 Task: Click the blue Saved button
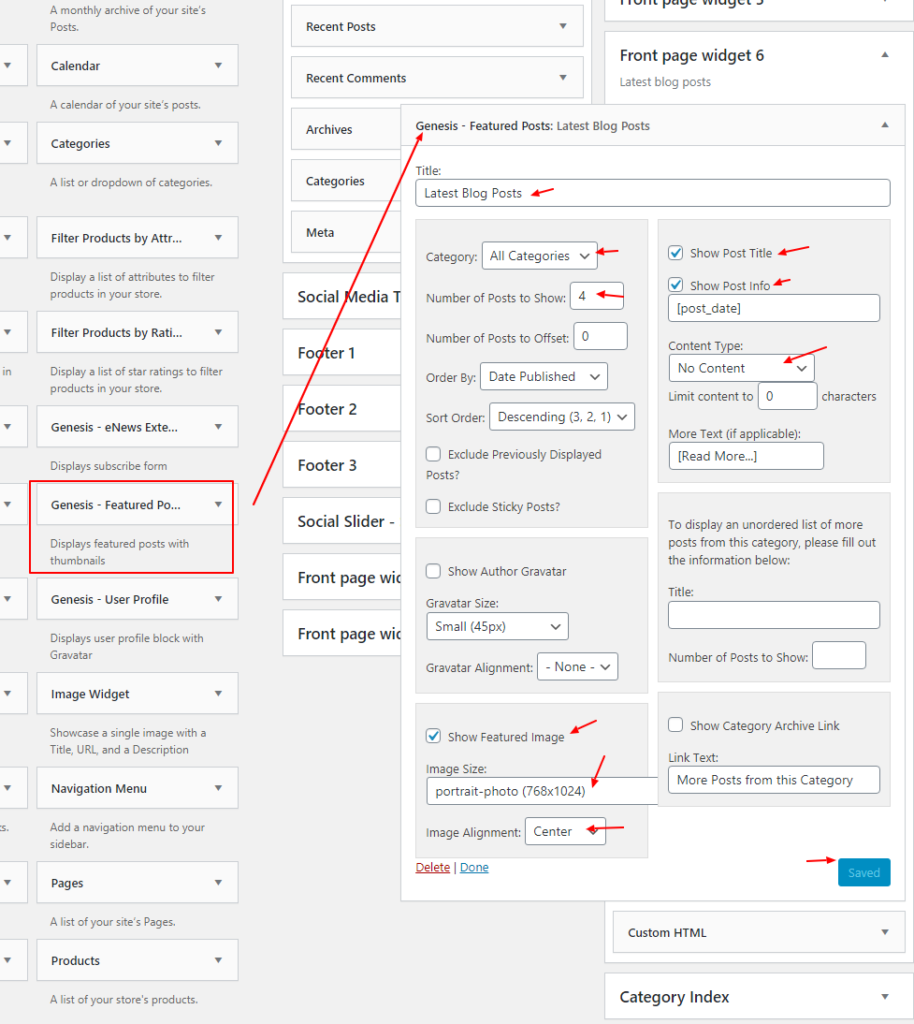point(864,872)
